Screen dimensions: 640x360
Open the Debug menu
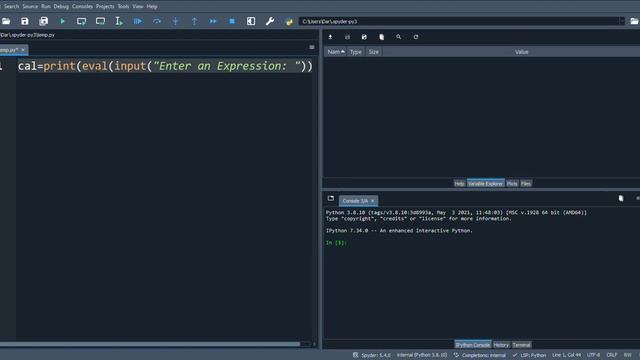pos(61,6)
